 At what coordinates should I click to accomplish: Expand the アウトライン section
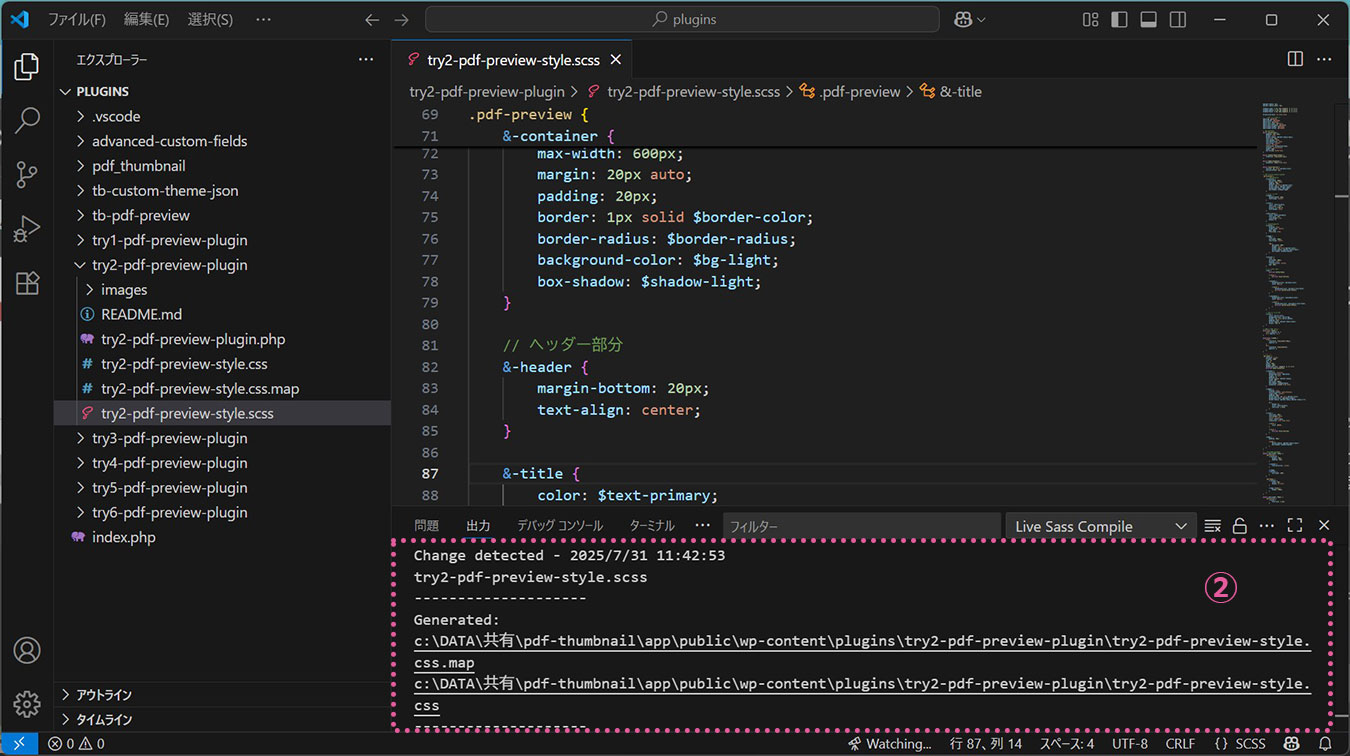point(222,695)
